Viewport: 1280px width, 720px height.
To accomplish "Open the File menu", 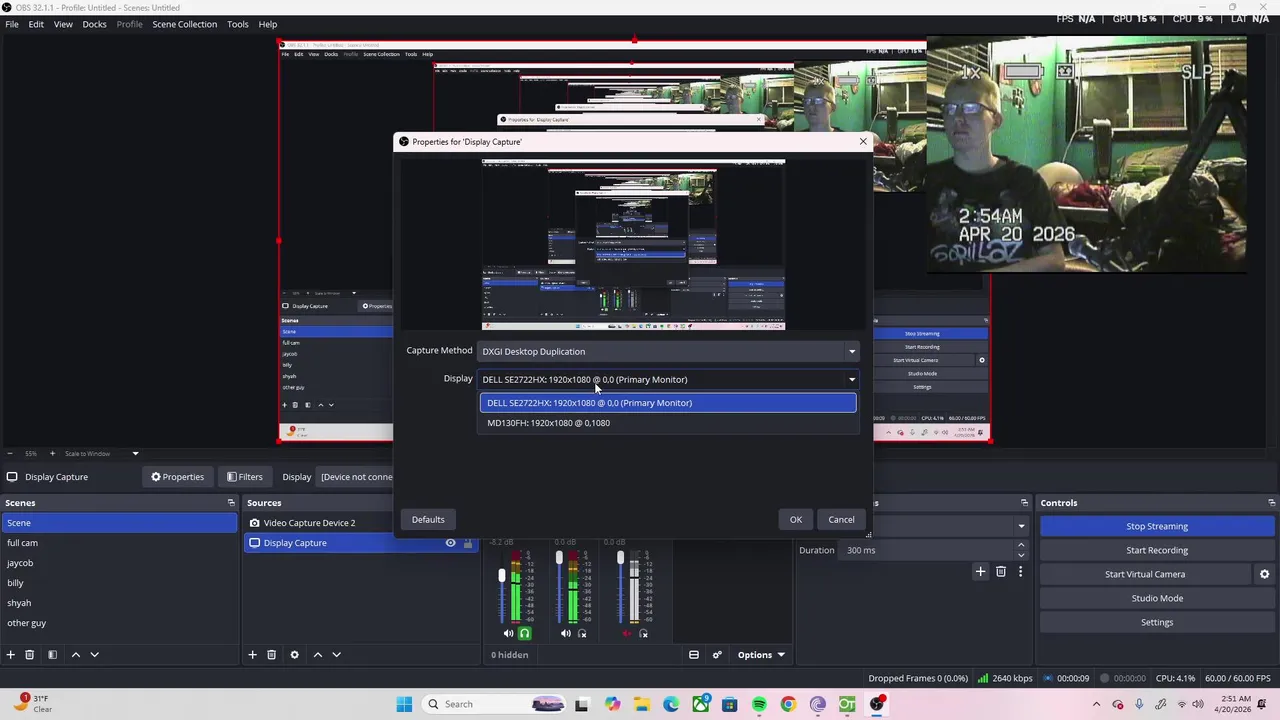I will [x=12, y=24].
